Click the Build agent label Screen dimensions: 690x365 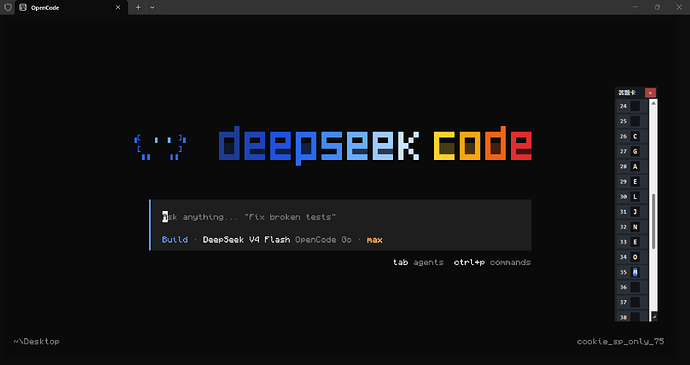(175, 240)
